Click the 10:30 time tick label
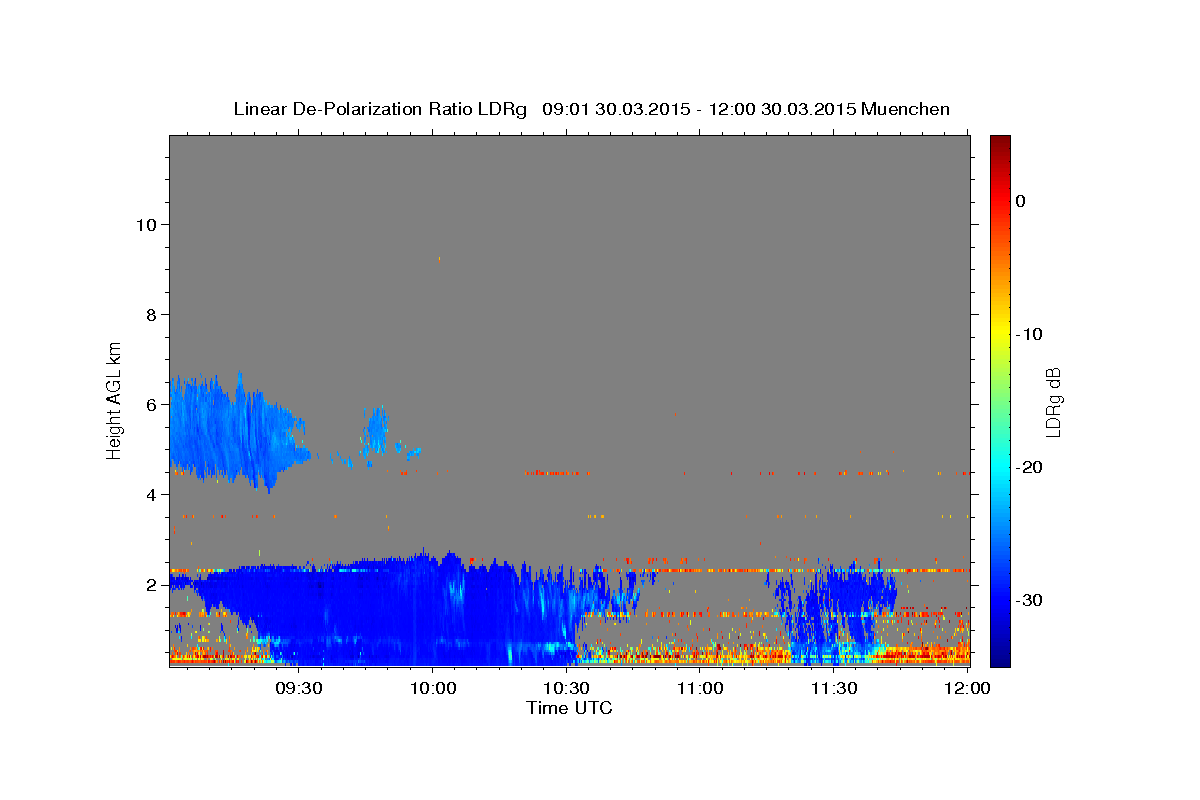Image resolution: width=1200 pixels, height=800 pixels. pyautogui.click(x=566, y=688)
